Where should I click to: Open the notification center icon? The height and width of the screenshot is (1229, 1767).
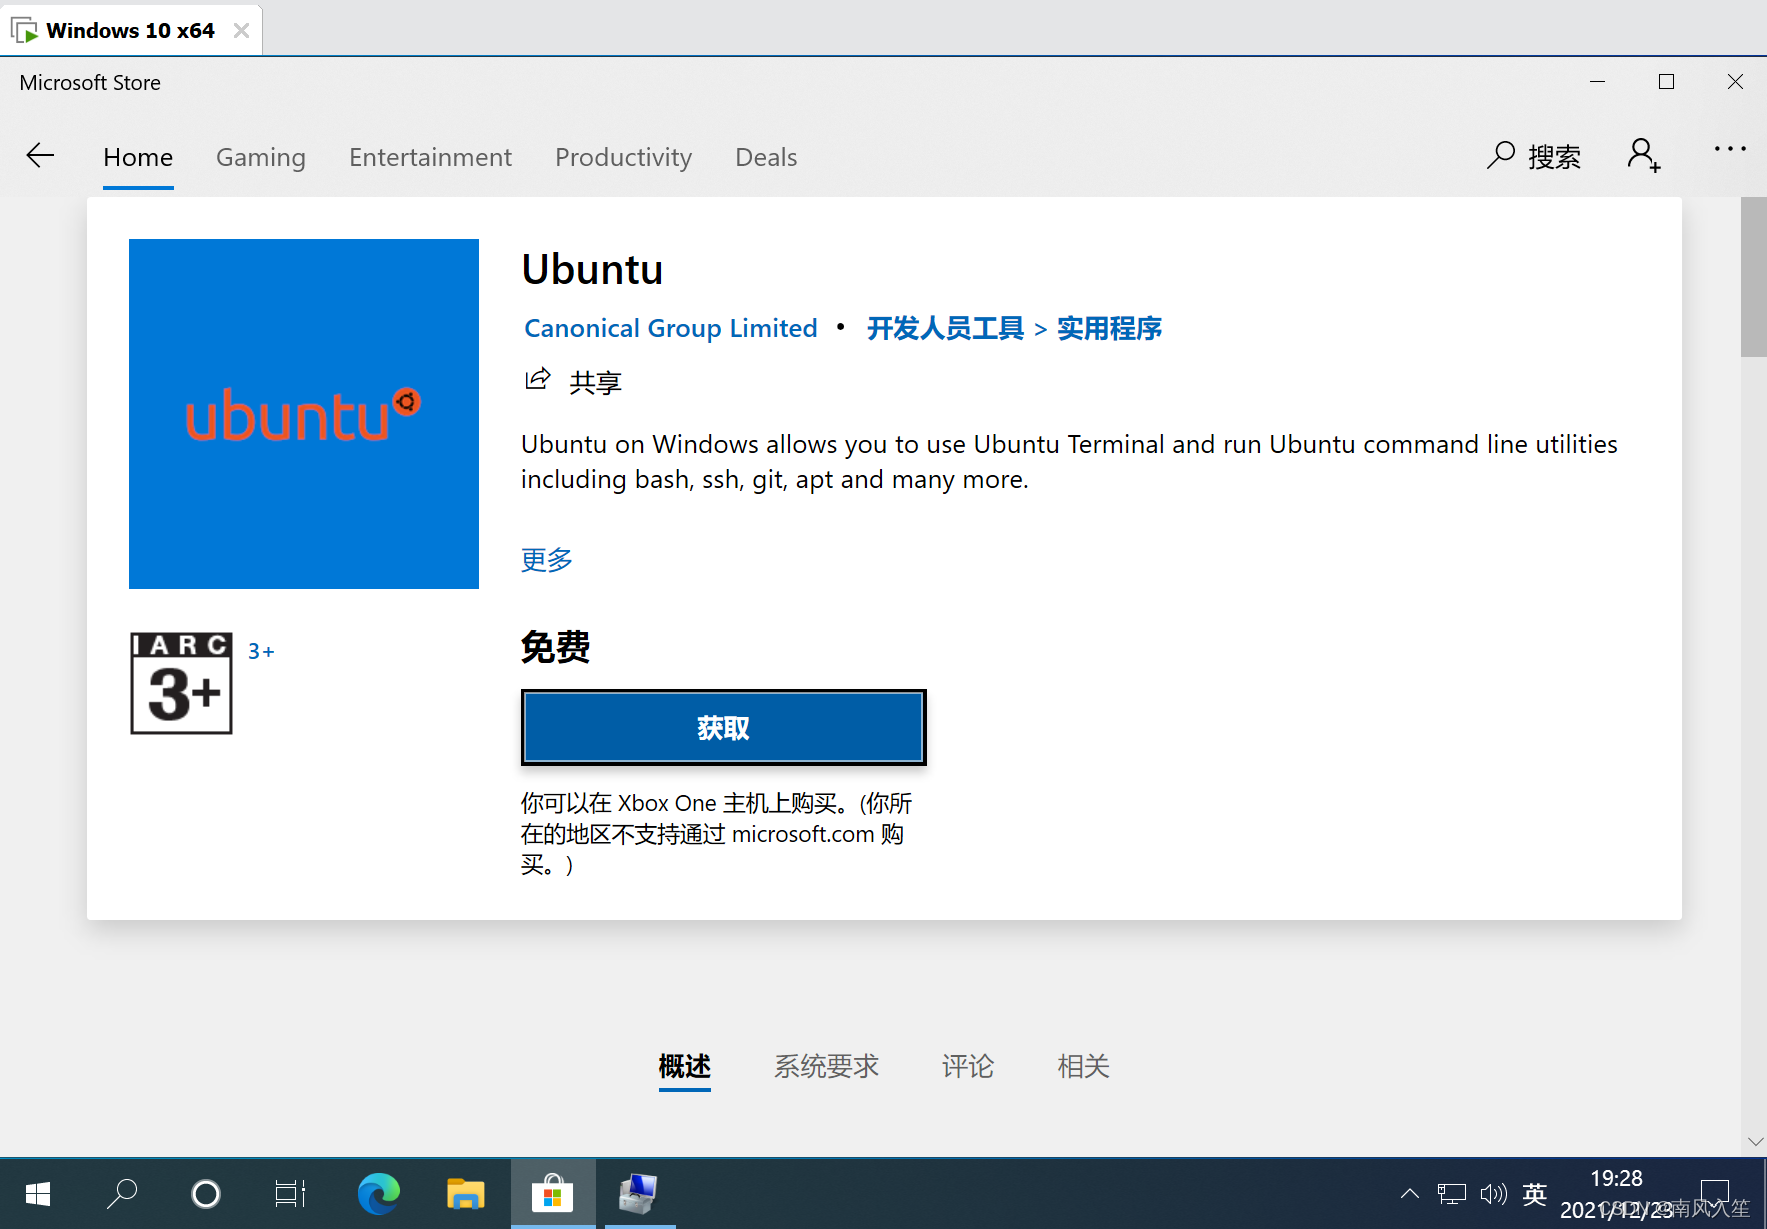tap(1715, 1194)
